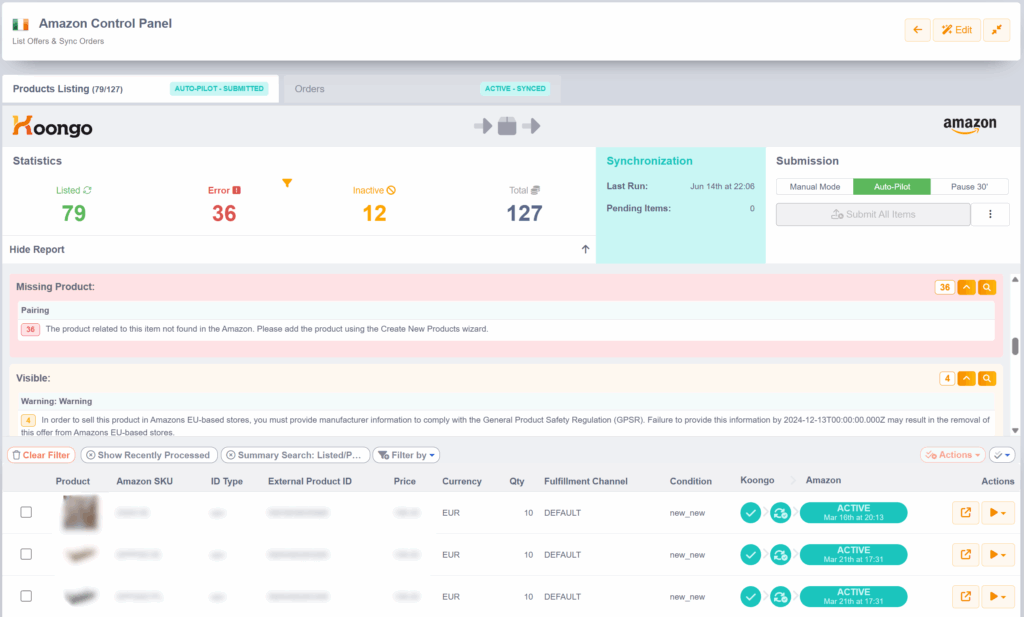This screenshot has height=617, width=1024.
Task: Open the external link in the Mar 16th row
Action: pos(965,513)
